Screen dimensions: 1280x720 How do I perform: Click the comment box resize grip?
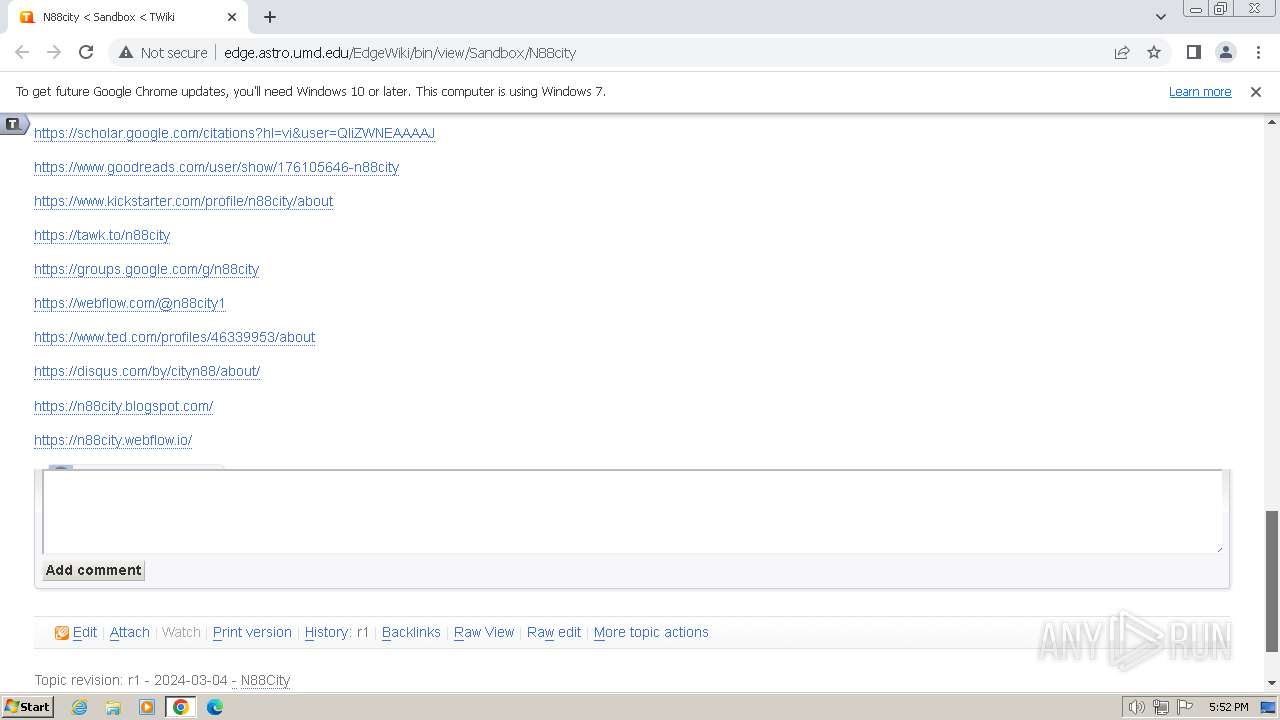tap(1218, 547)
